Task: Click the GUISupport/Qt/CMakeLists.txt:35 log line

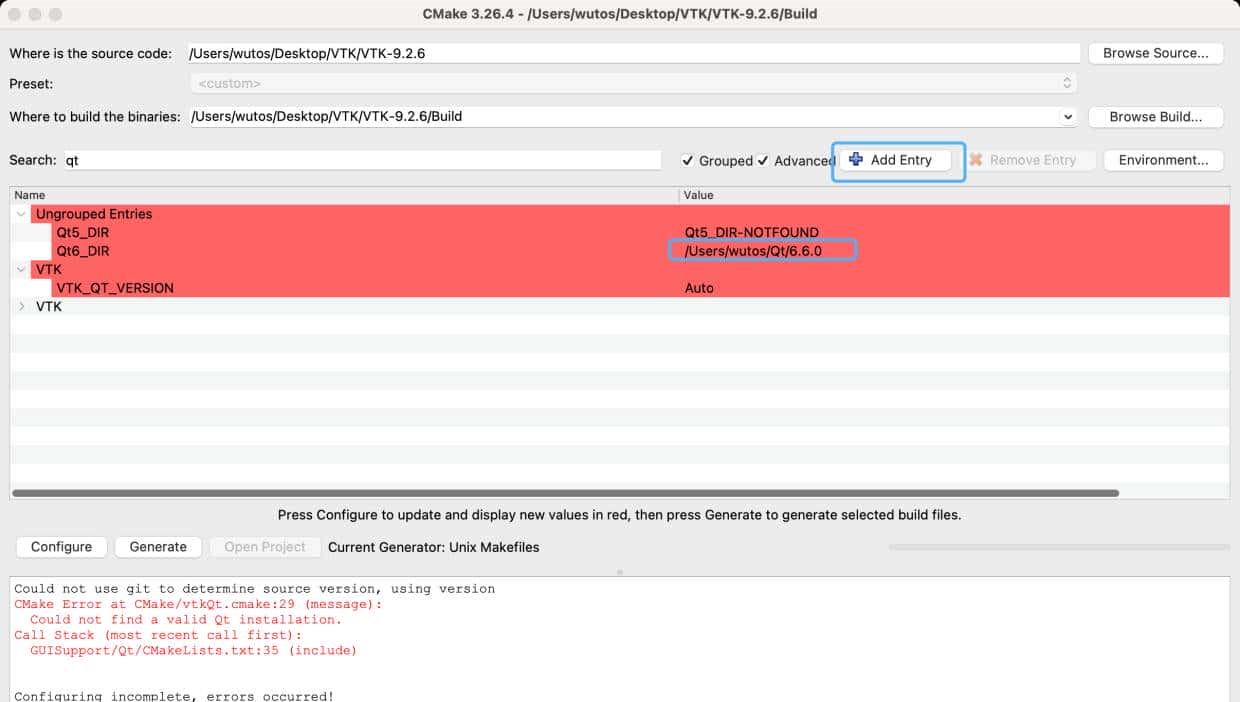Action: point(193,650)
